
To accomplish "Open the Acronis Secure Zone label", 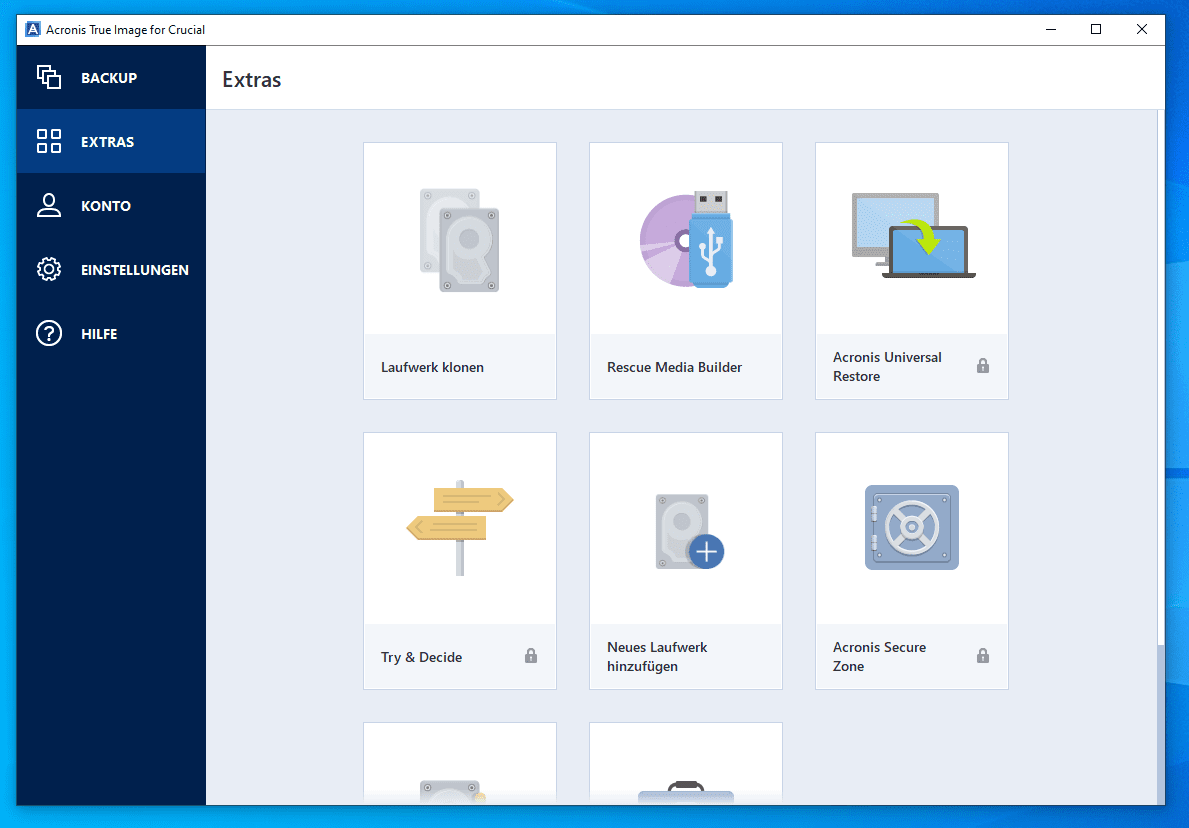I will (880, 657).
